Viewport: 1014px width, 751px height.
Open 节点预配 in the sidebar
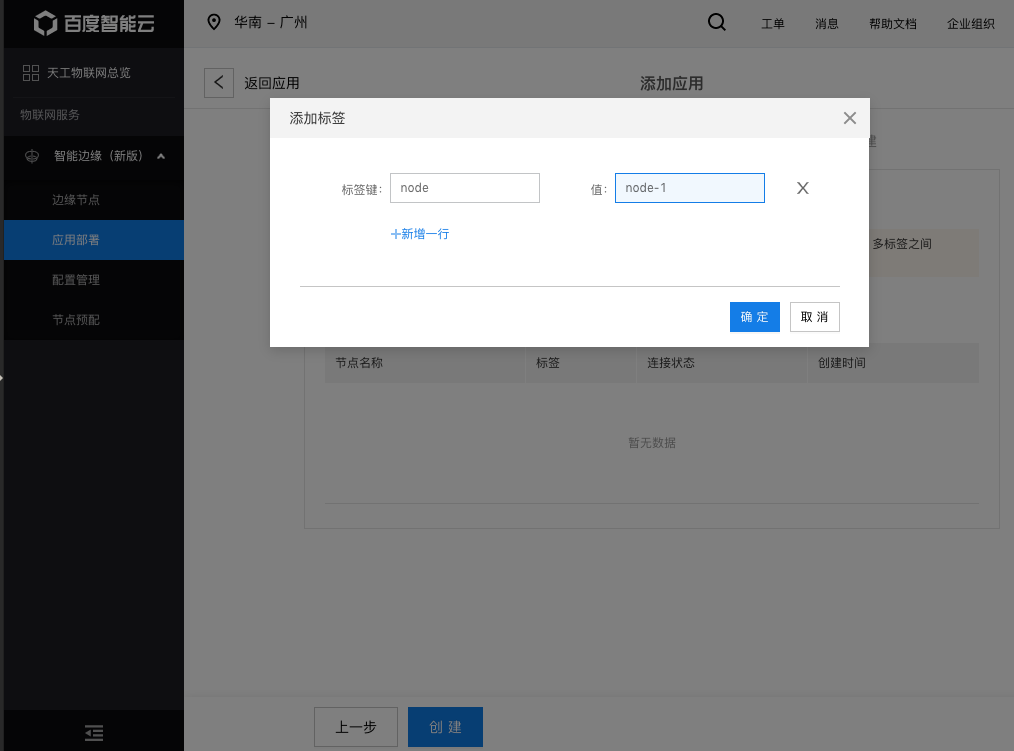click(94, 320)
